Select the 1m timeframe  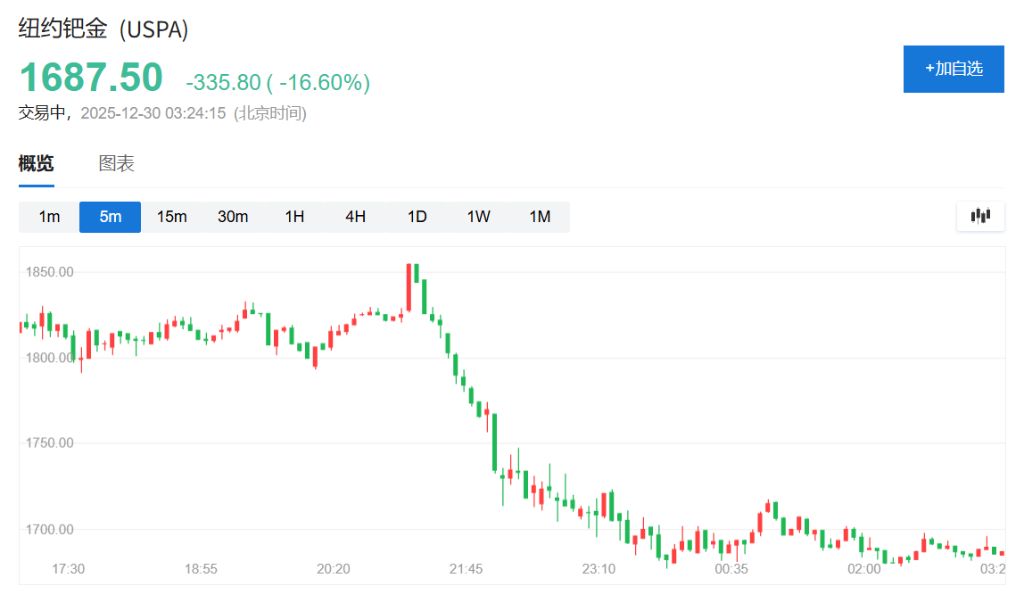pyautogui.click(x=49, y=217)
